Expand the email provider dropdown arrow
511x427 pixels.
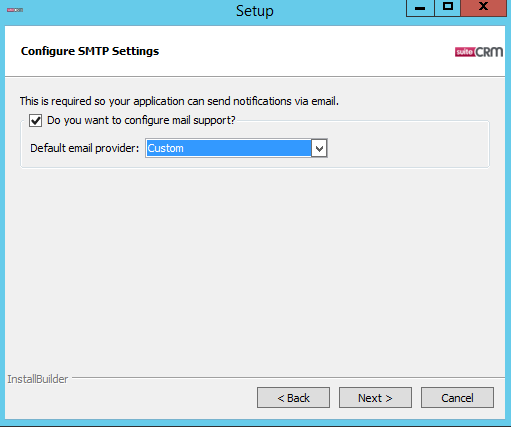pyautogui.click(x=319, y=148)
